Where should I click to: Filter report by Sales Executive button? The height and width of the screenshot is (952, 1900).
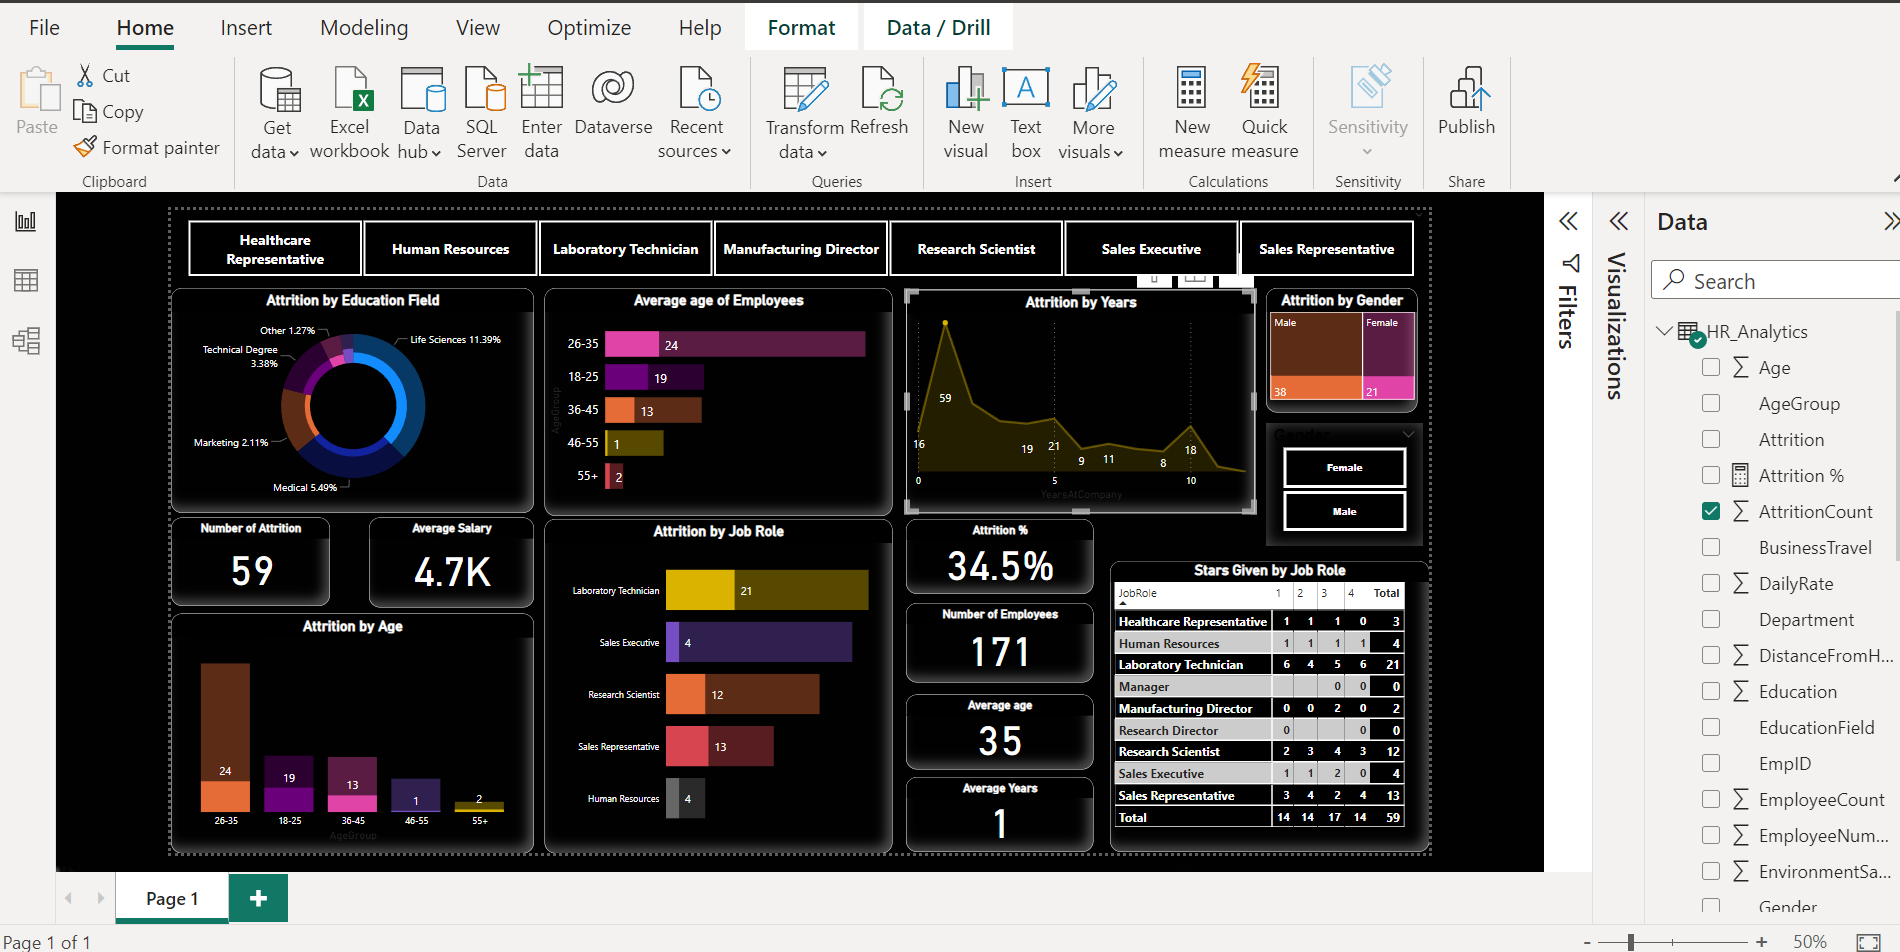1150,248
